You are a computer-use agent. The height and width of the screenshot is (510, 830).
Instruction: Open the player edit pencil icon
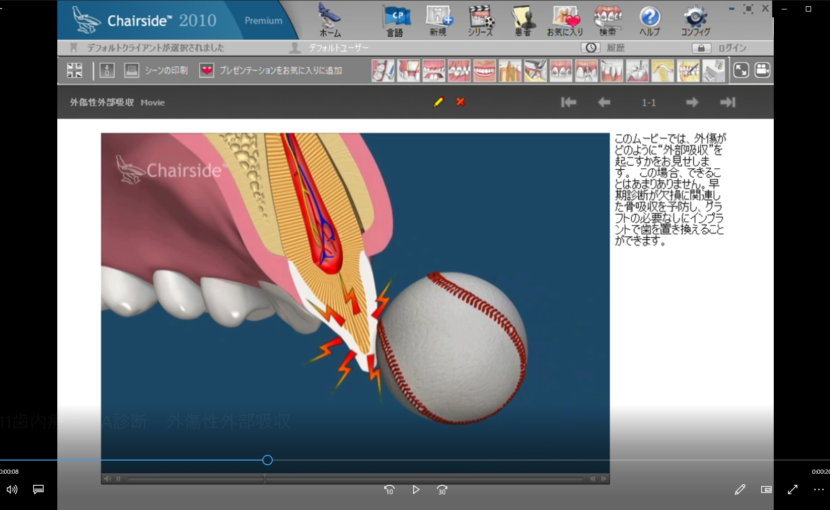click(740, 490)
